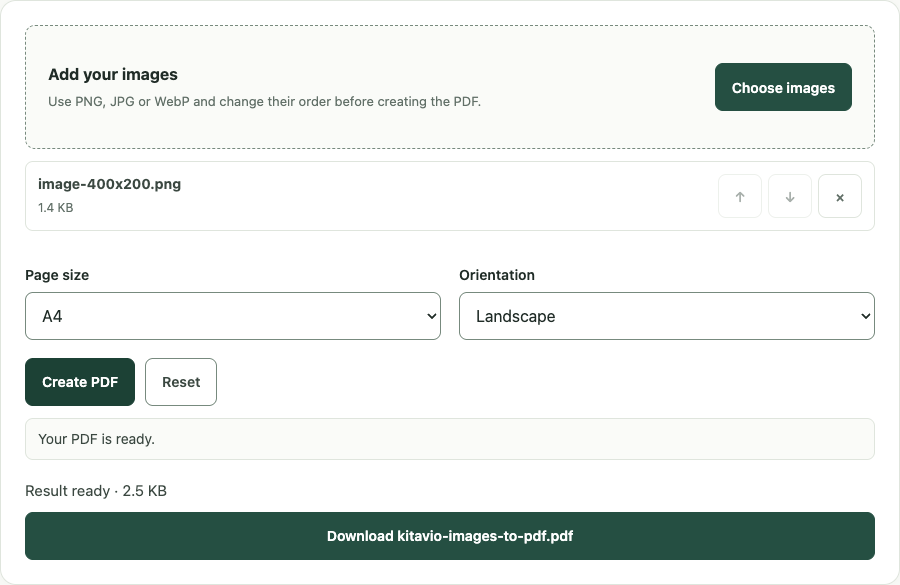Click the "Result ready · 2.5 KB" text
The width and height of the screenshot is (900, 585).
pos(96,491)
